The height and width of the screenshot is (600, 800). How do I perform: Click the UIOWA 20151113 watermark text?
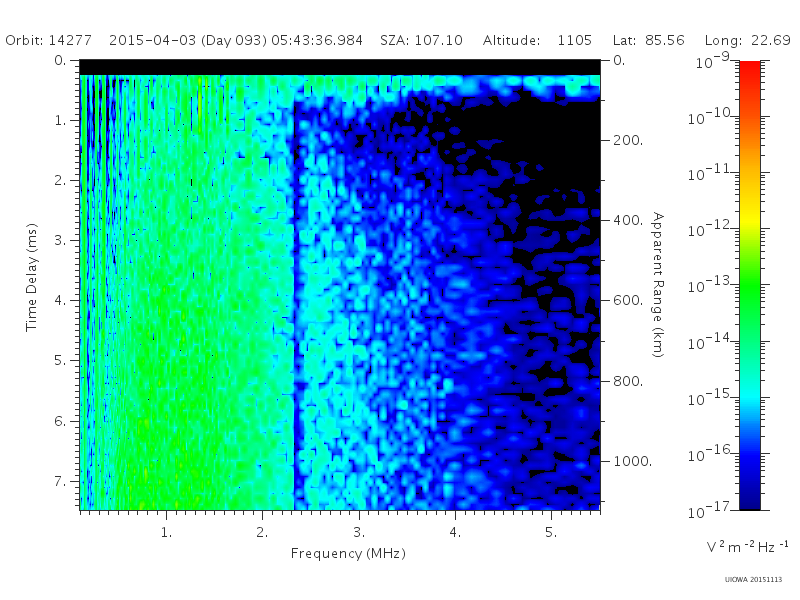click(753, 580)
